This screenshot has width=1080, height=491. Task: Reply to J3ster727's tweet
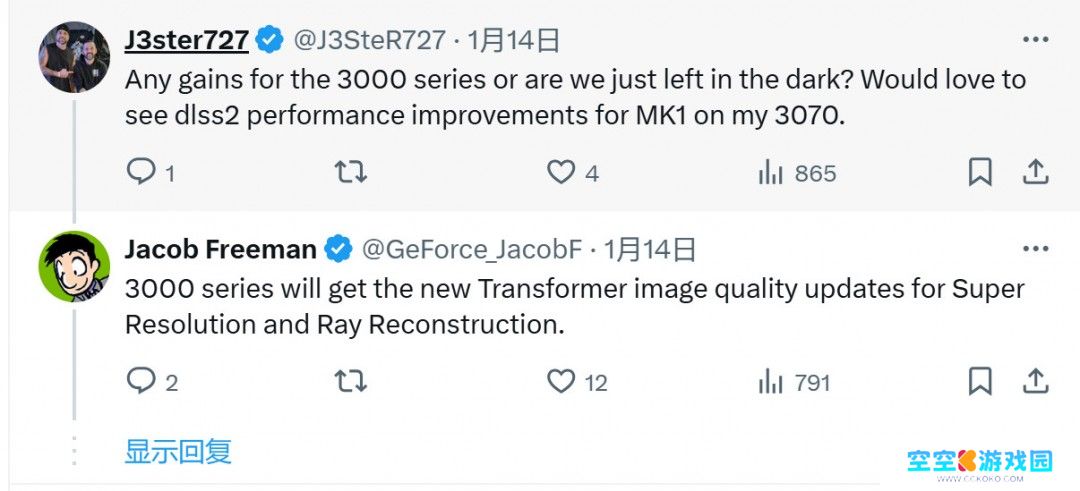(x=140, y=173)
